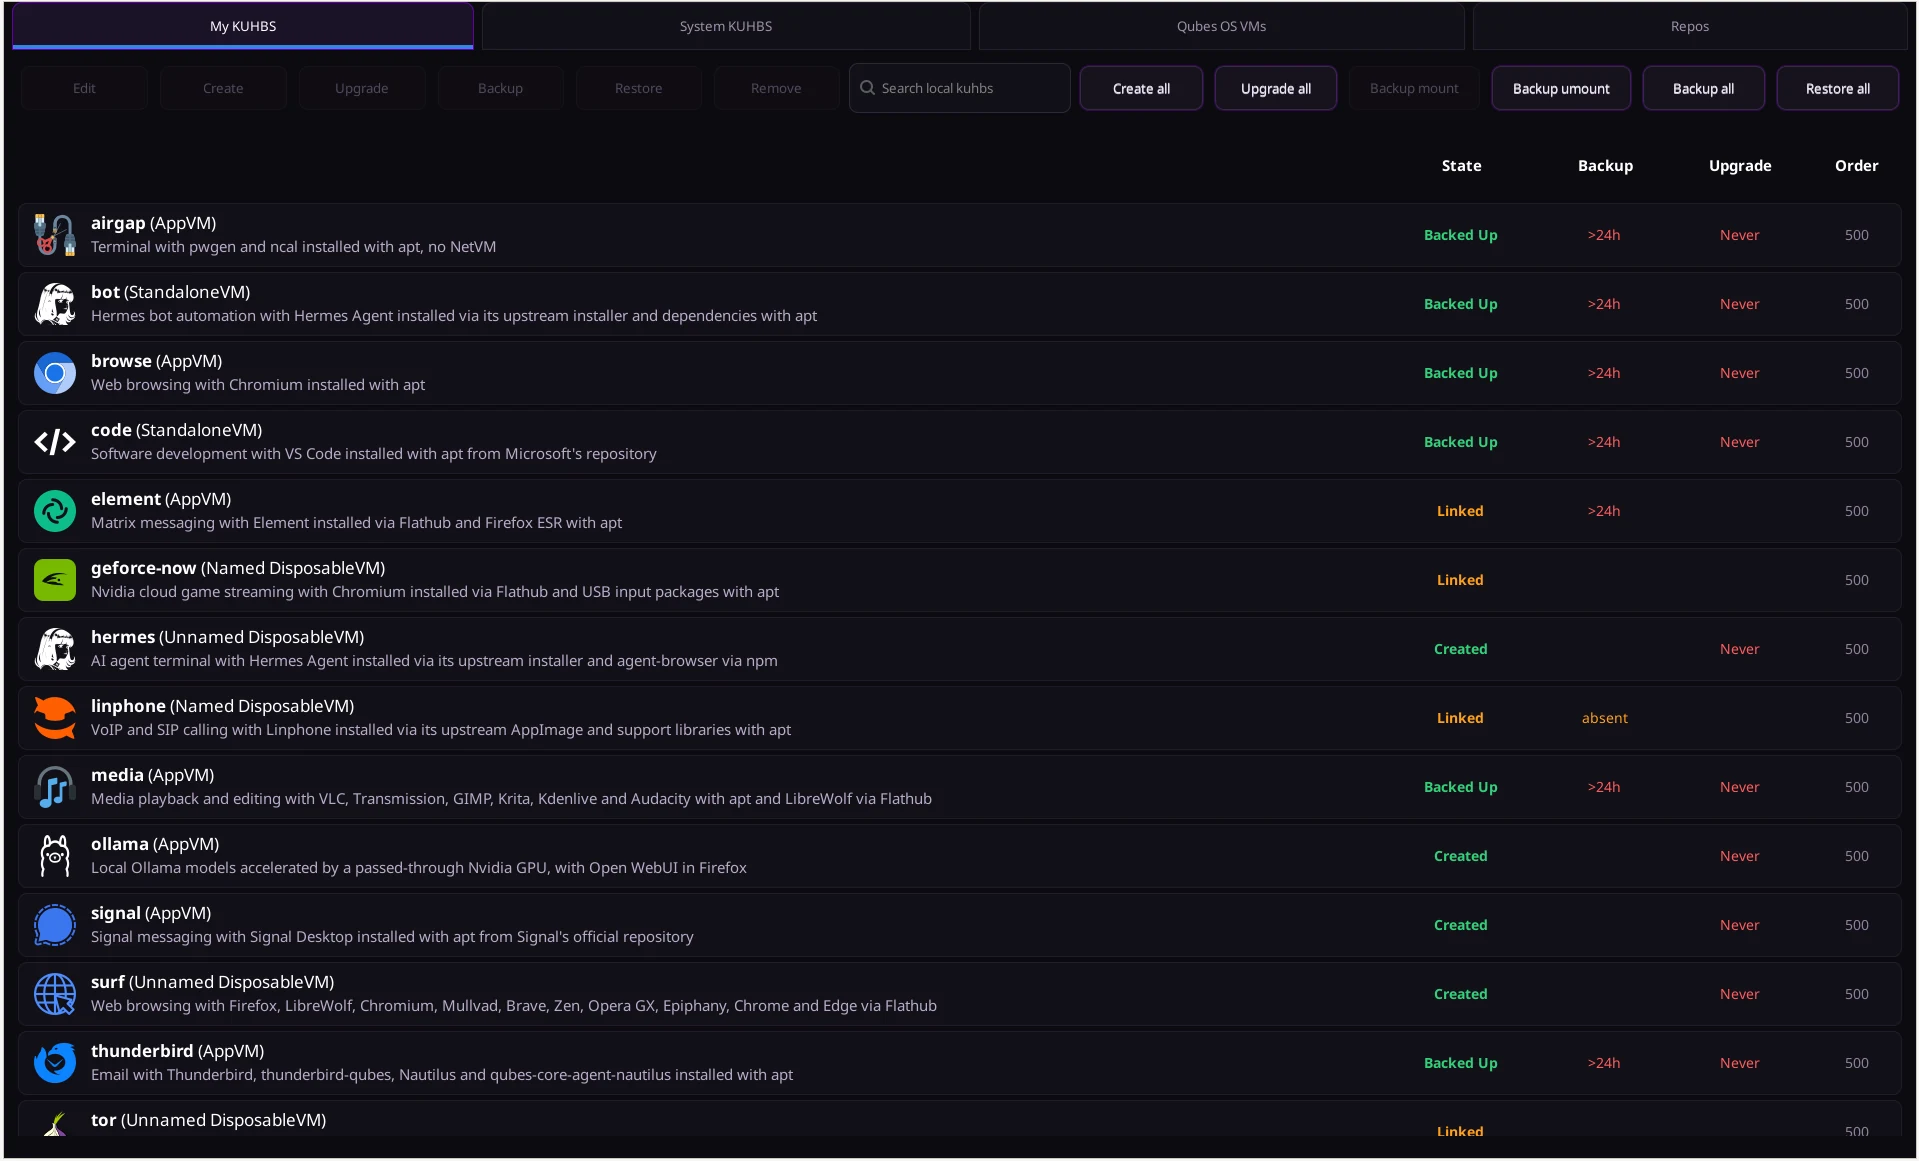Click thunderbird's Never upgrade status
Image resolution: width=1919 pixels, height=1161 pixels.
click(x=1739, y=1063)
